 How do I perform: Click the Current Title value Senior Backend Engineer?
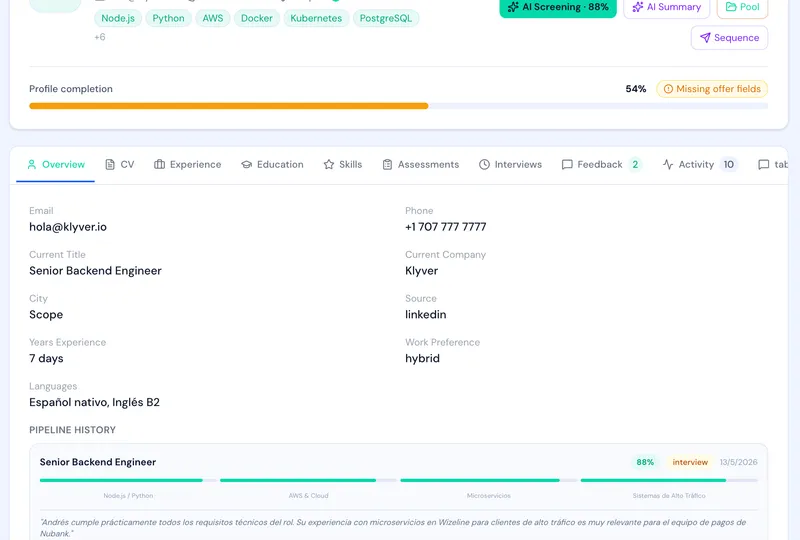[x=95, y=271]
